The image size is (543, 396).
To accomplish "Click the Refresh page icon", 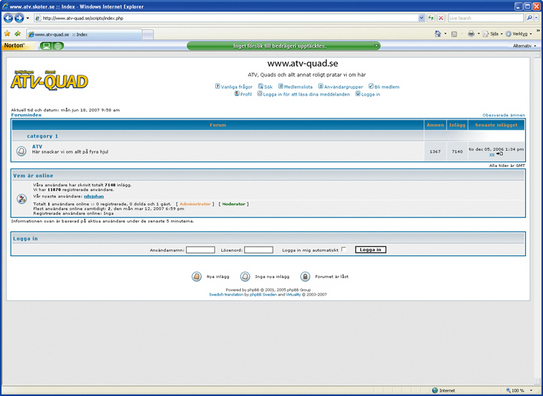I will pyautogui.click(x=431, y=18).
